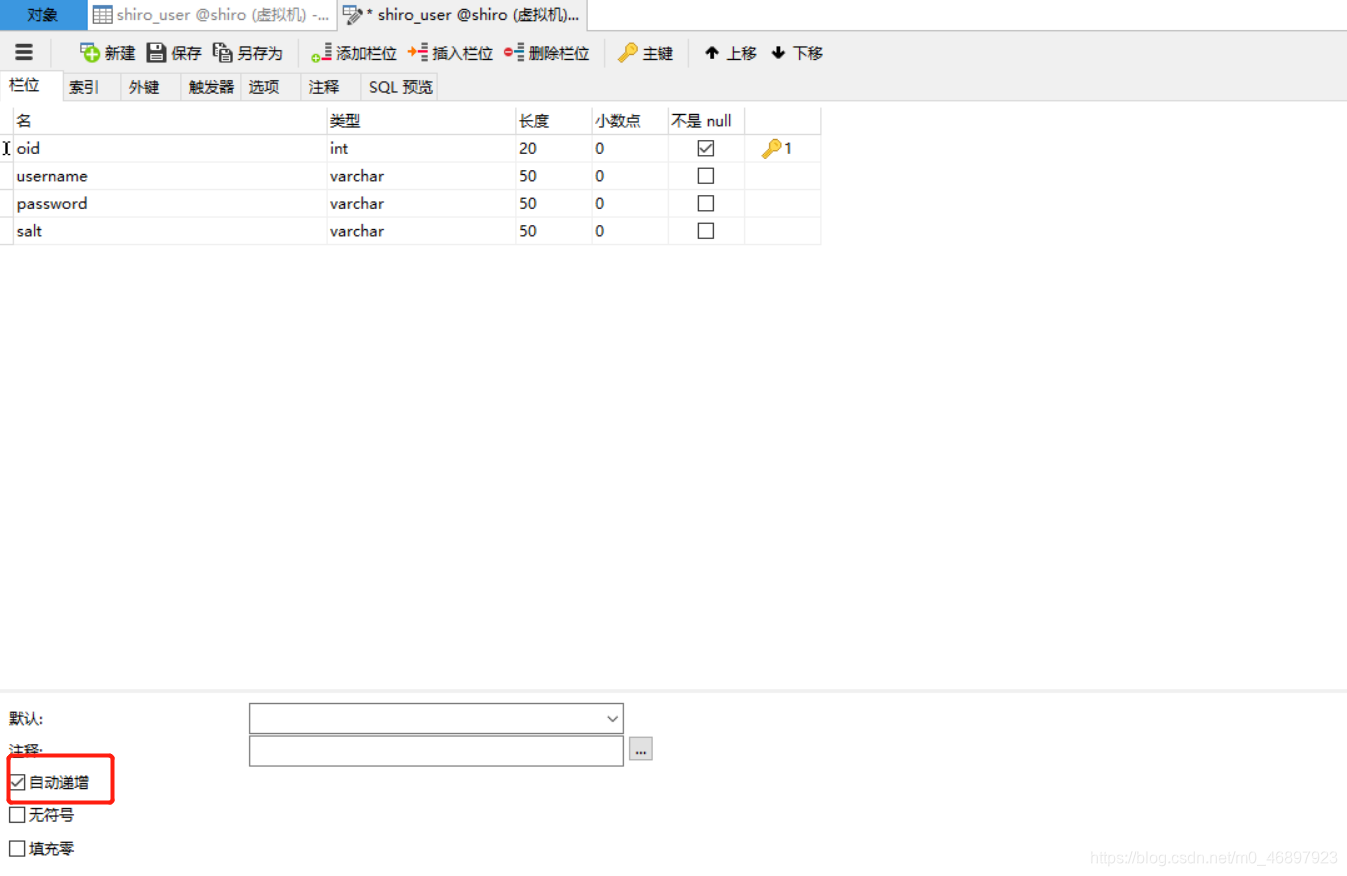This screenshot has width=1347, height=876.
Task: Toggle Not null checkbox for oid
Action: click(x=706, y=148)
